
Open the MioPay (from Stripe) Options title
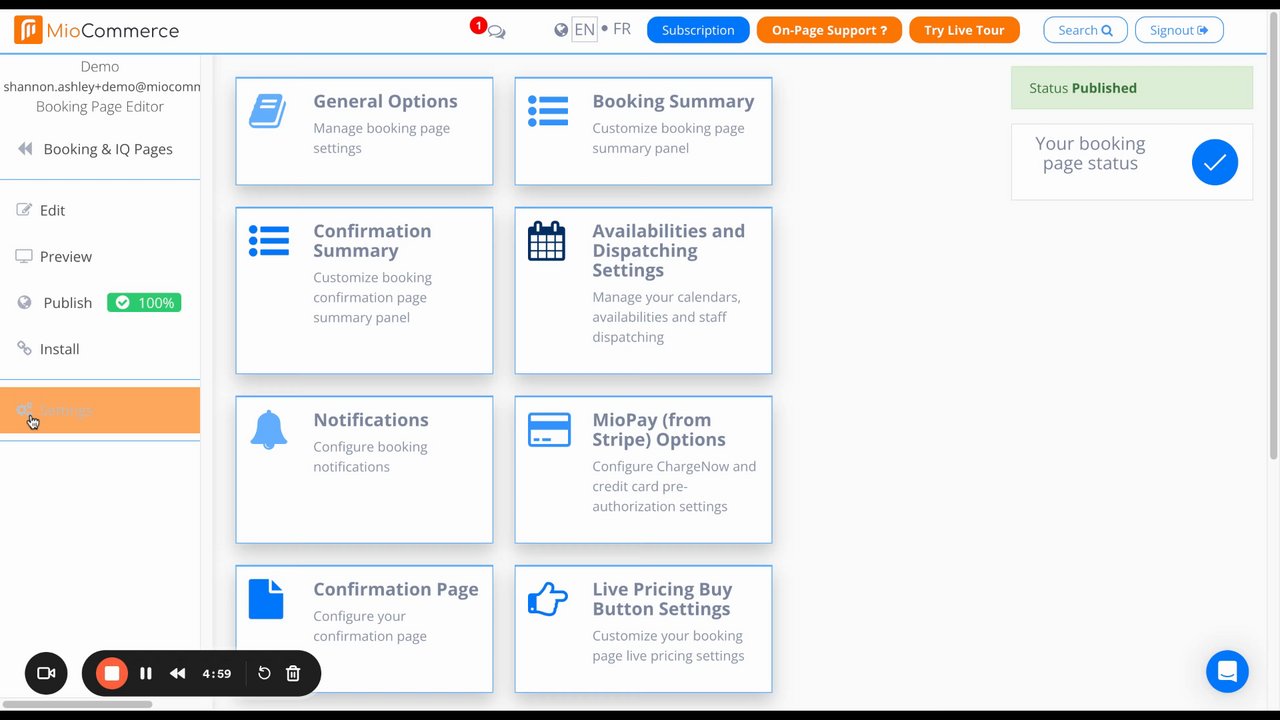pyautogui.click(x=659, y=430)
